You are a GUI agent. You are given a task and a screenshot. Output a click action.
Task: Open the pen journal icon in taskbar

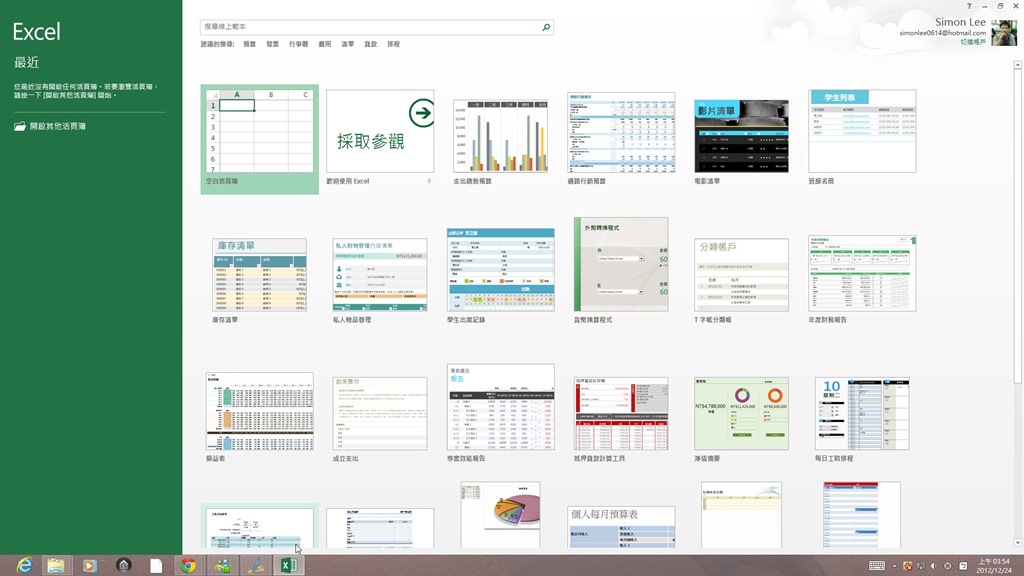[255, 566]
